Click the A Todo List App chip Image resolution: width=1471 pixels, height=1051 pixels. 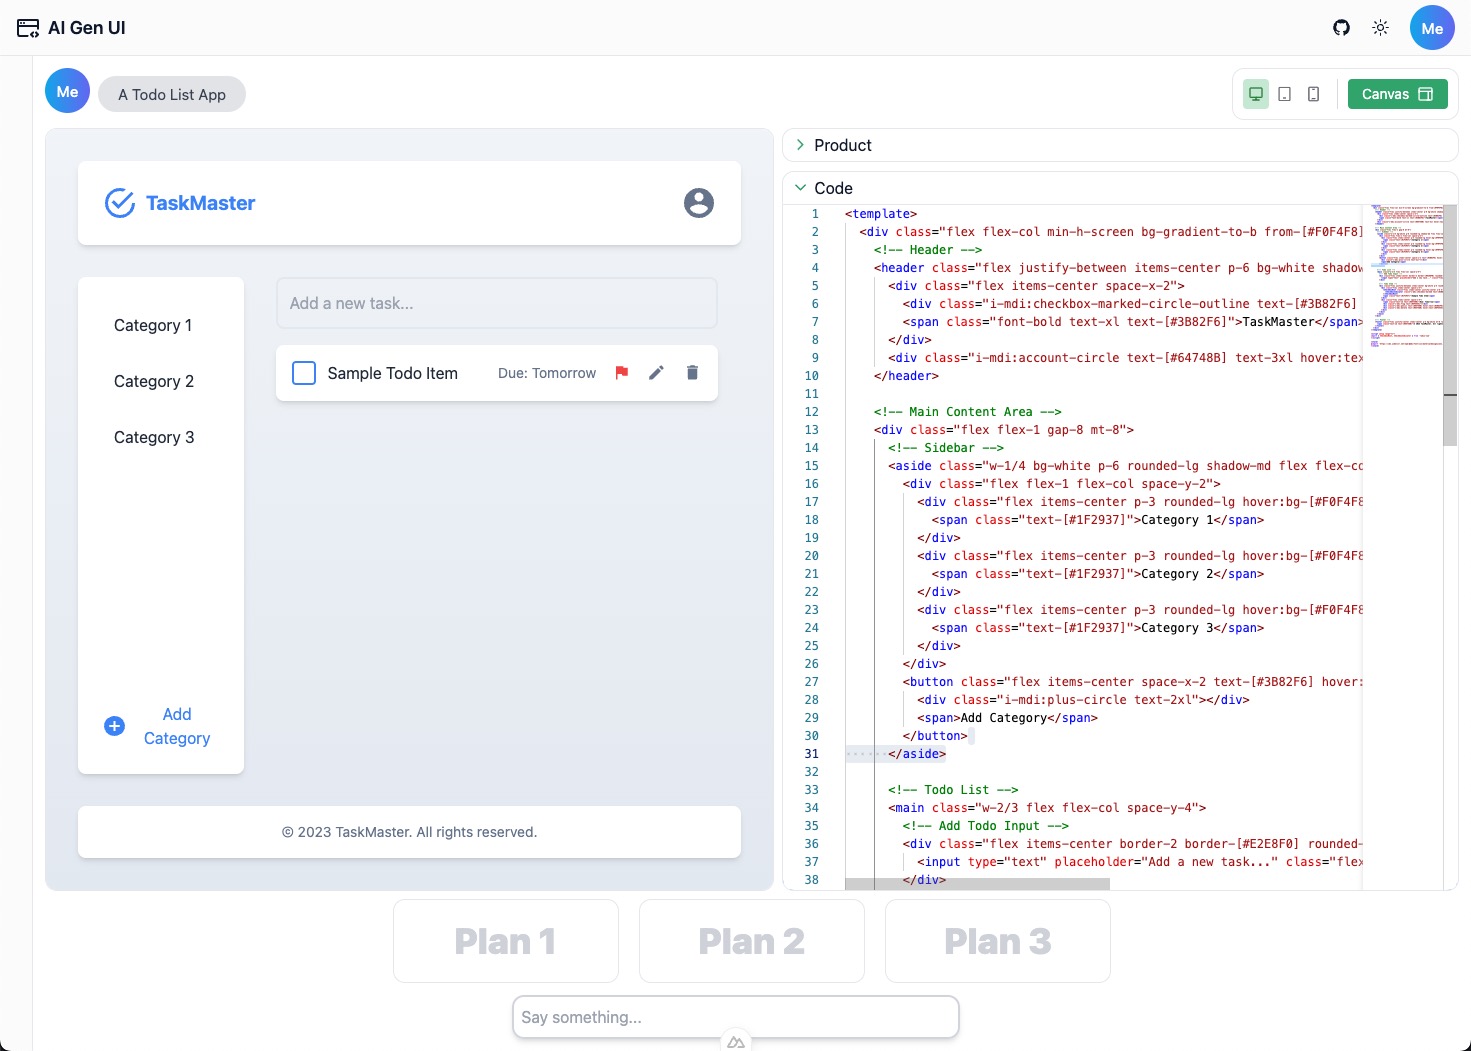172,94
